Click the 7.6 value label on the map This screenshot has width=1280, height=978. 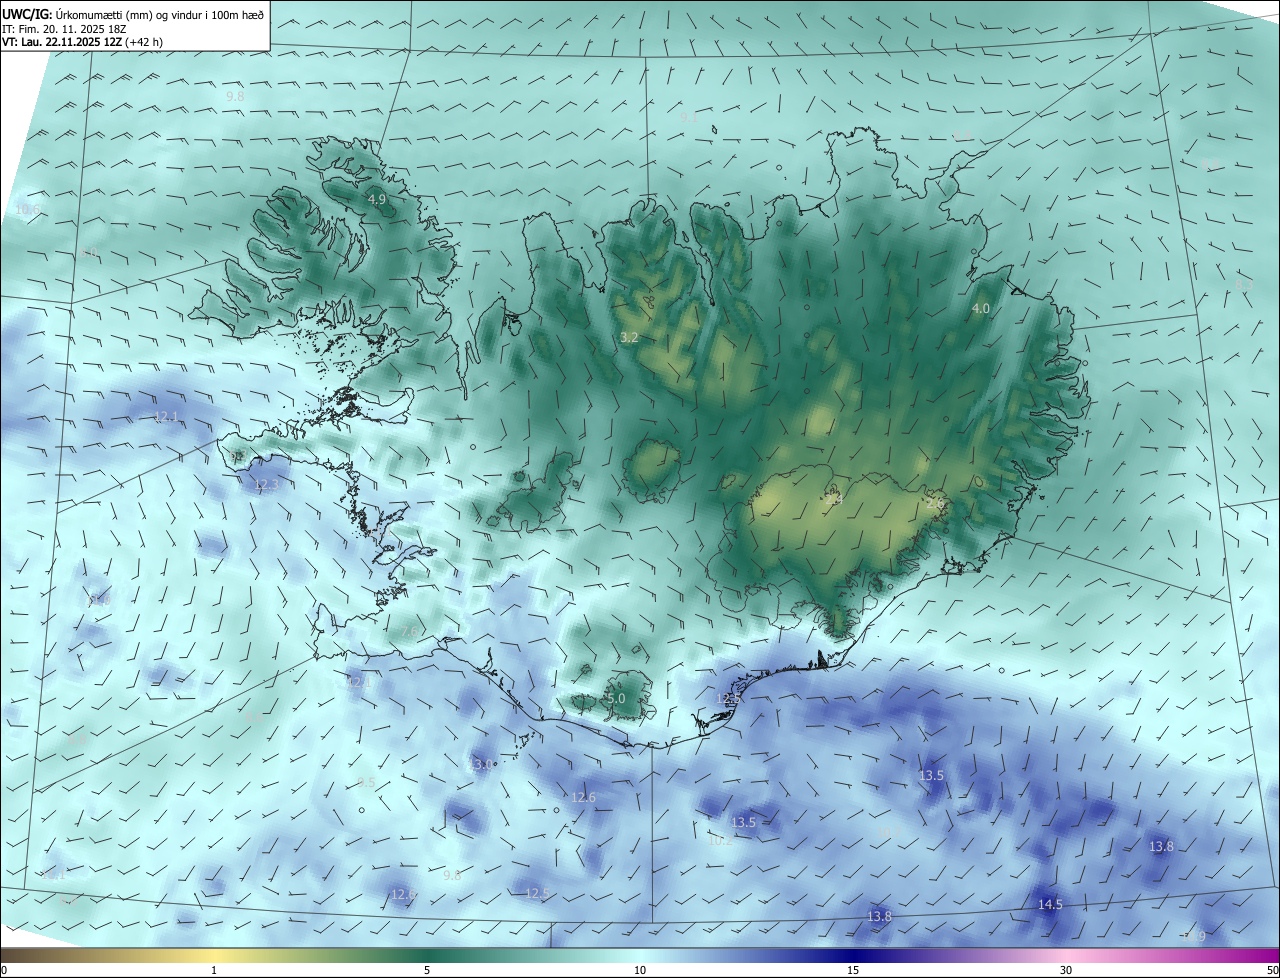[410, 632]
